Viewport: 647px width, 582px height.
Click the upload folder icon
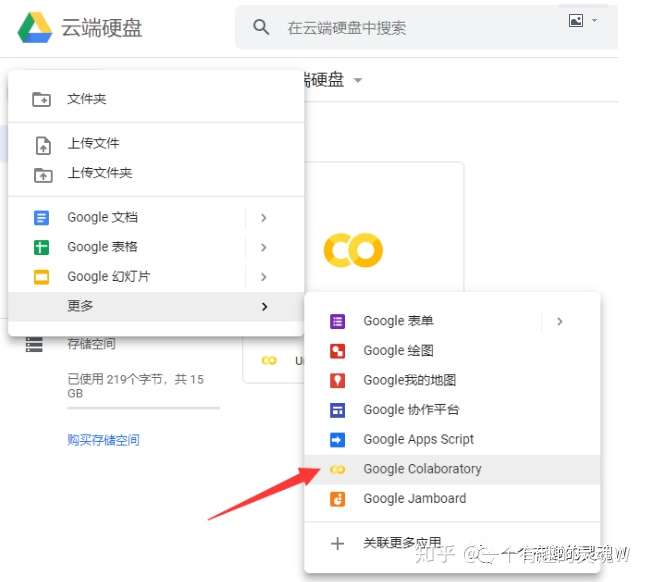(43, 175)
